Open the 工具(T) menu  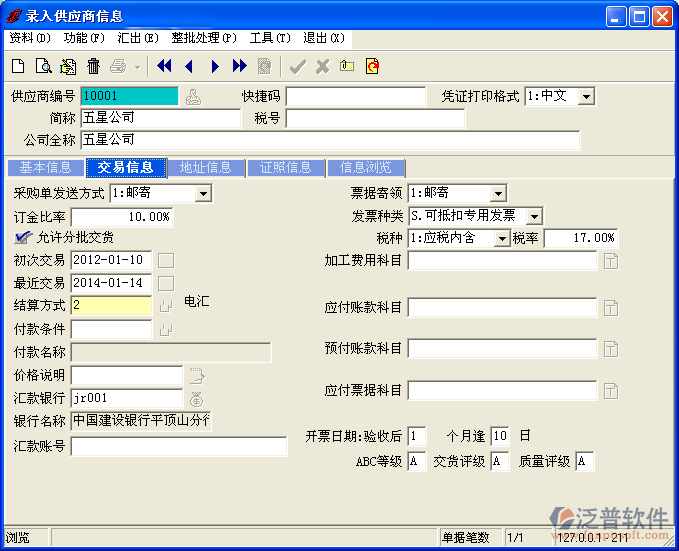pyautogui.click(x=270, y=39)
